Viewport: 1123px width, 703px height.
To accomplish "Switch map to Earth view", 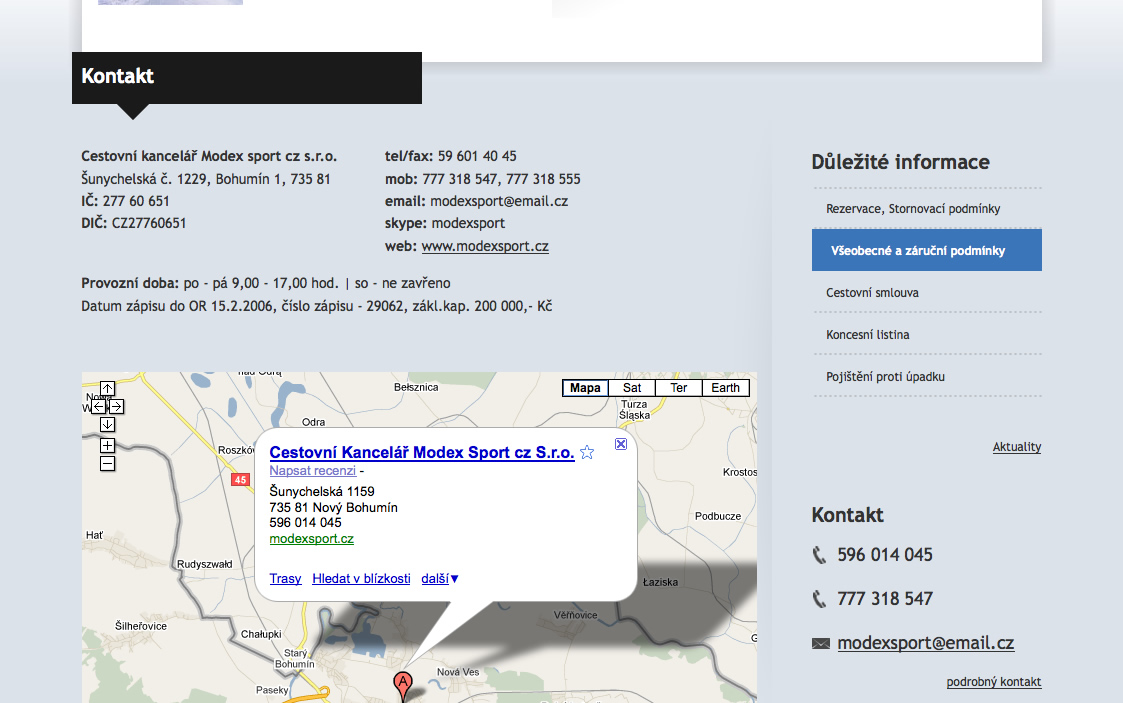I will tap(726, 388).
